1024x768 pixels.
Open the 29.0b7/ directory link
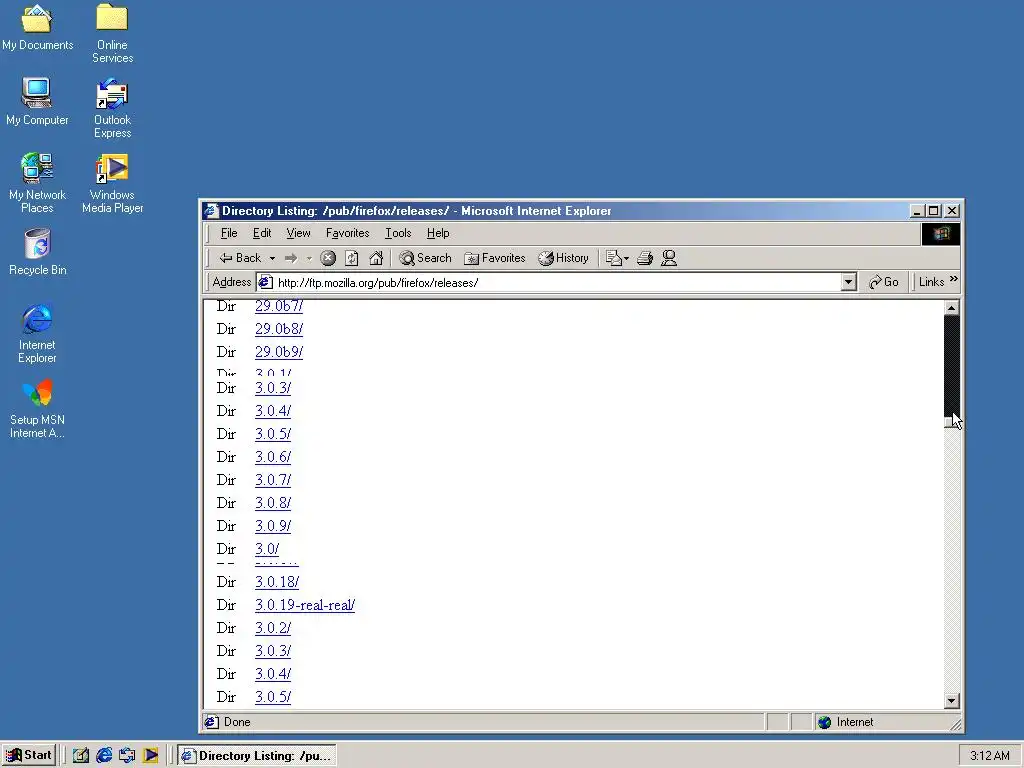279,306
